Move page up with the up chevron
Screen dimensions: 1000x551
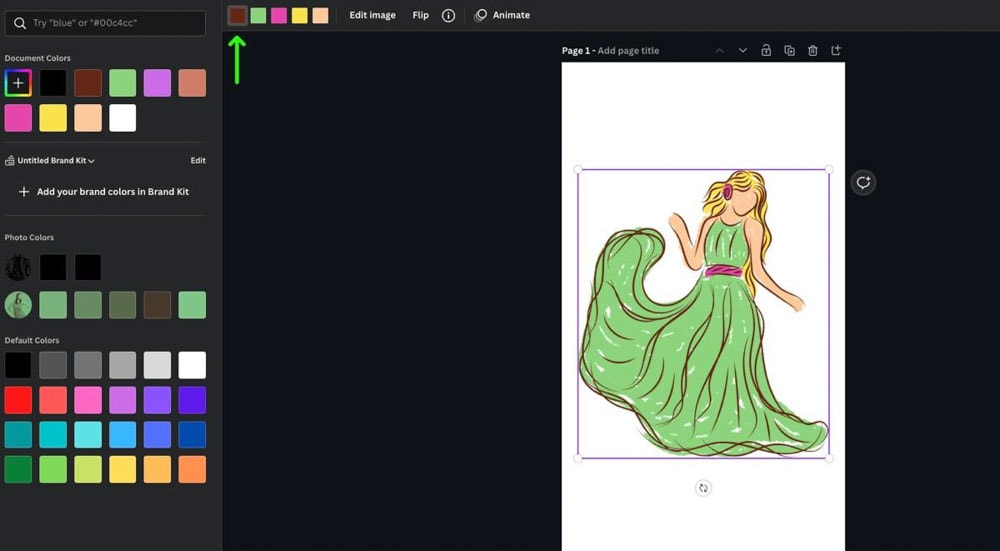(719, 51)
